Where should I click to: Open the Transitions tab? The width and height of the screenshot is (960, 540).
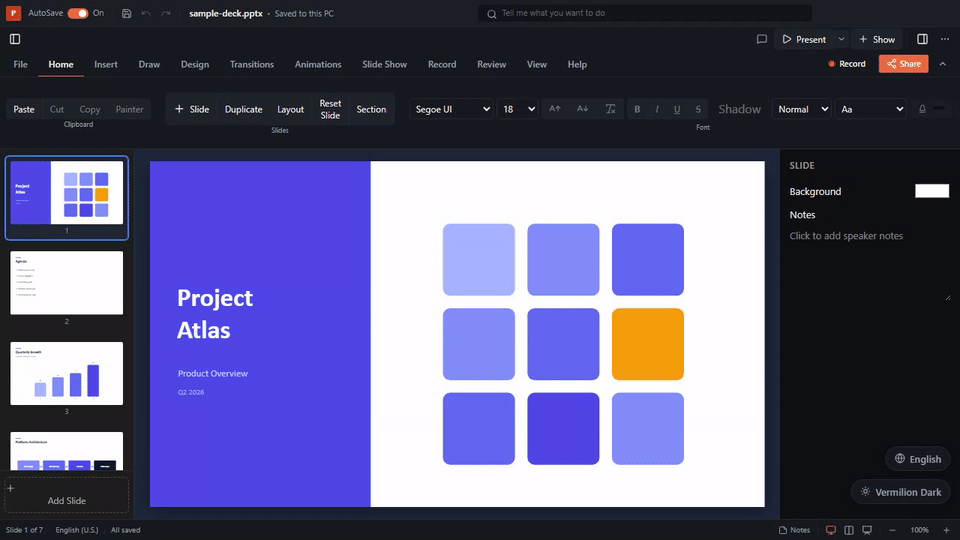tap(252, 64)
